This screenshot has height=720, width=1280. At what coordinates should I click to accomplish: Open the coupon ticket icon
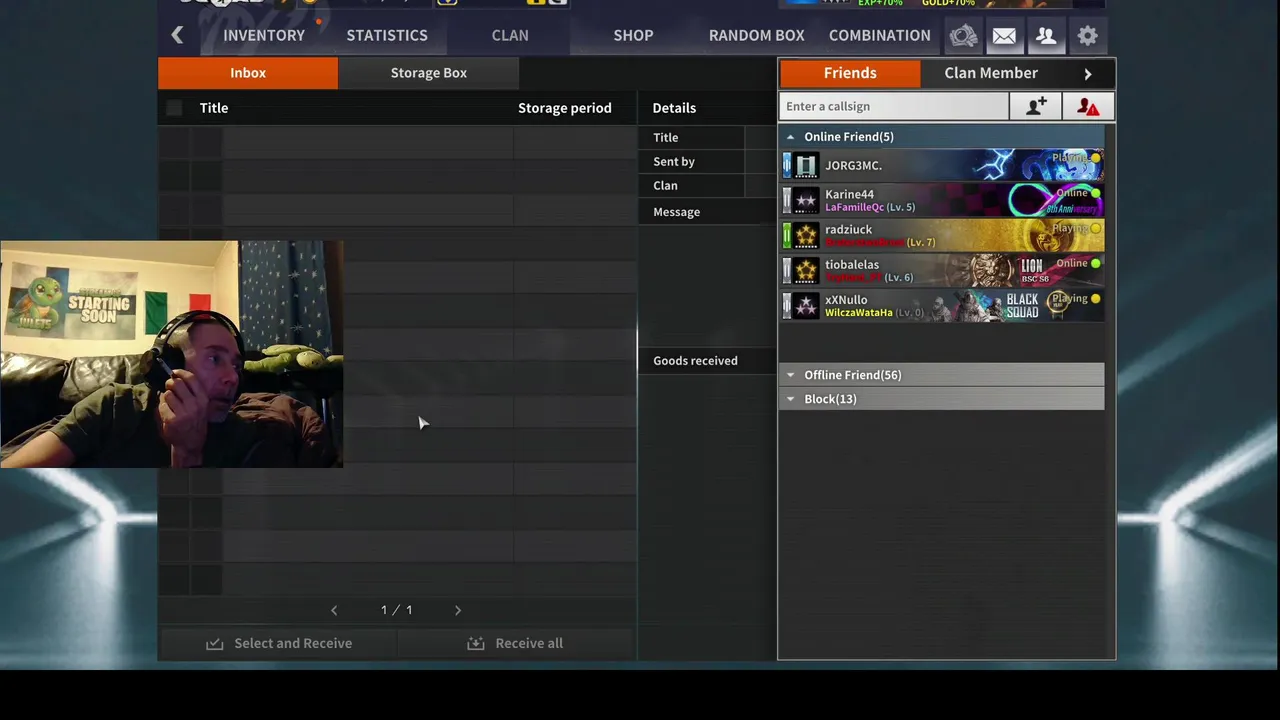963,36
